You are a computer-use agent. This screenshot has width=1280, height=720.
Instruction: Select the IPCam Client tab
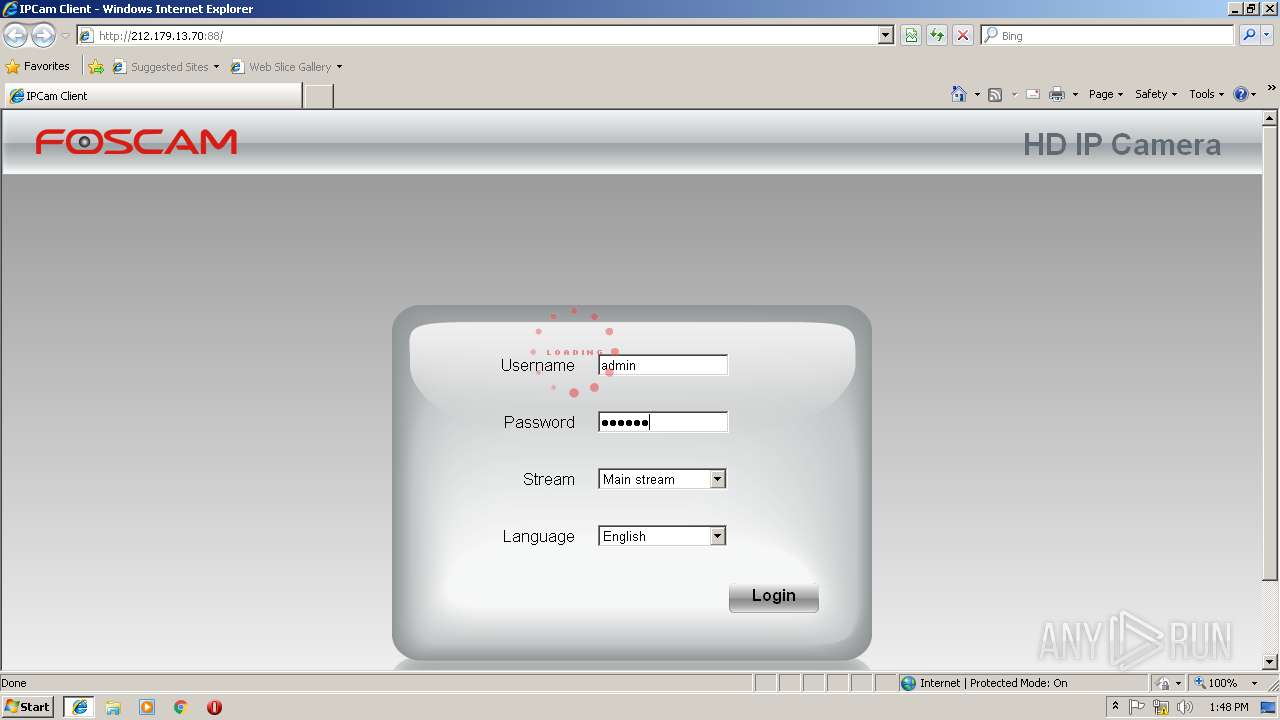[153, 96]
